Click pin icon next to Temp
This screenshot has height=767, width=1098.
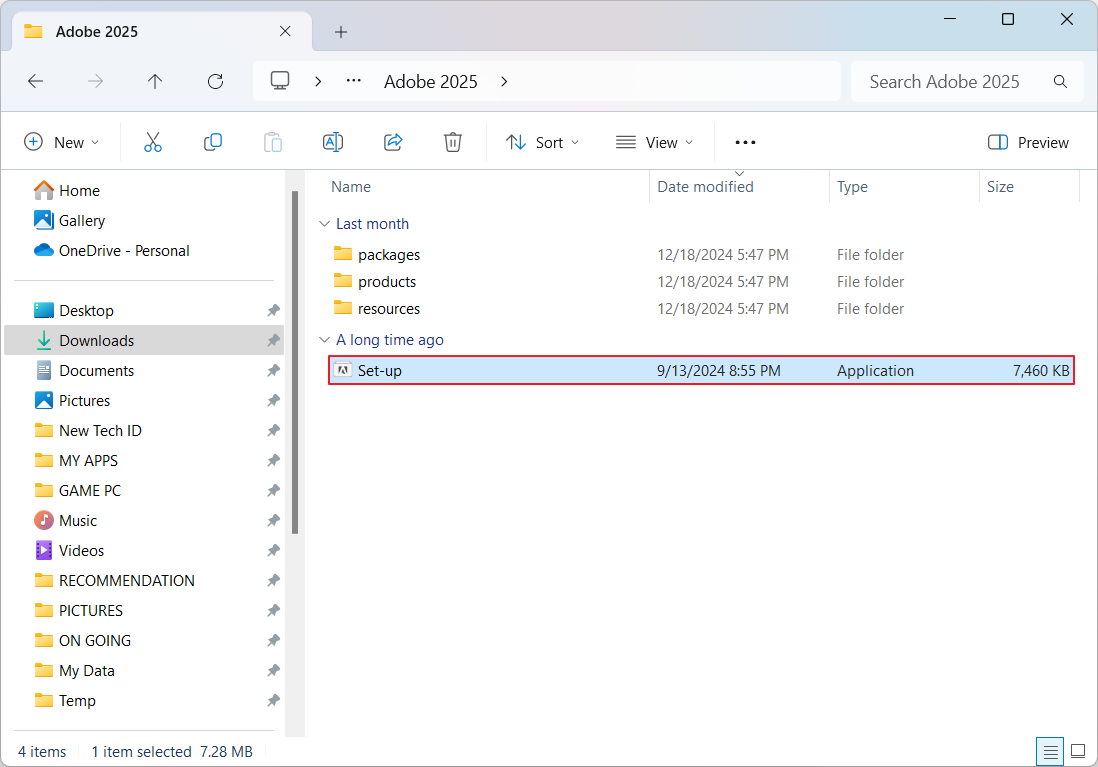click(273, 700)
